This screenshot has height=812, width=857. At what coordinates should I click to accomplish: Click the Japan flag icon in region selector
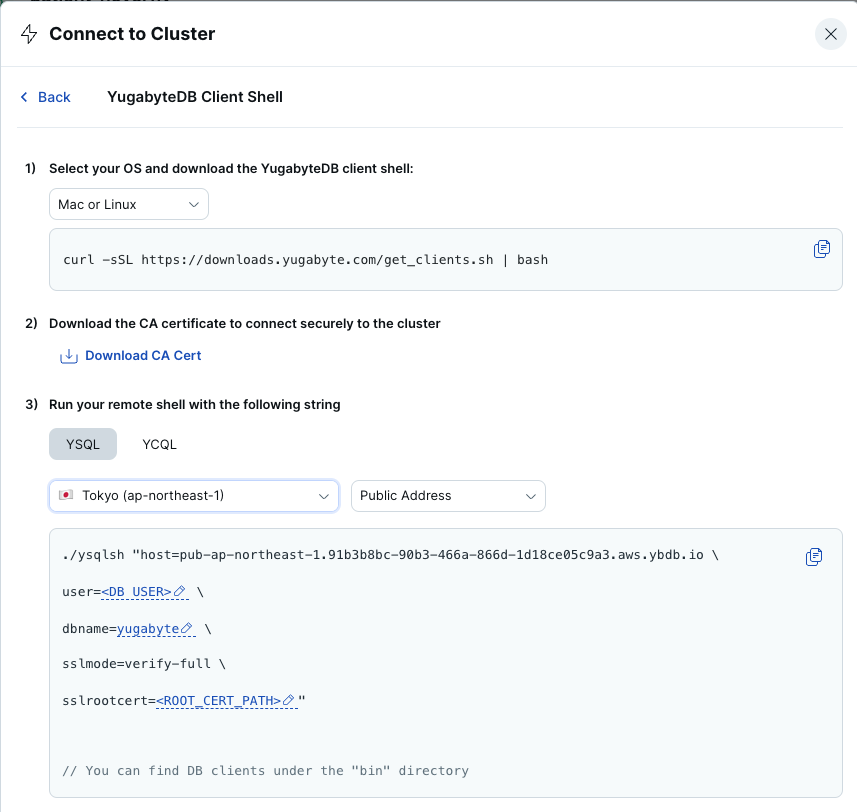[66, 495]
